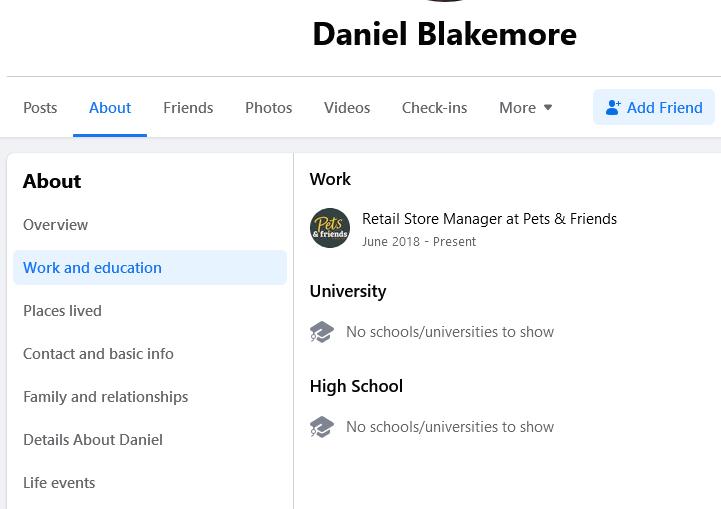Select the Check-ins tab
Viewport: 721px width, 509px height.
(434, 108)
